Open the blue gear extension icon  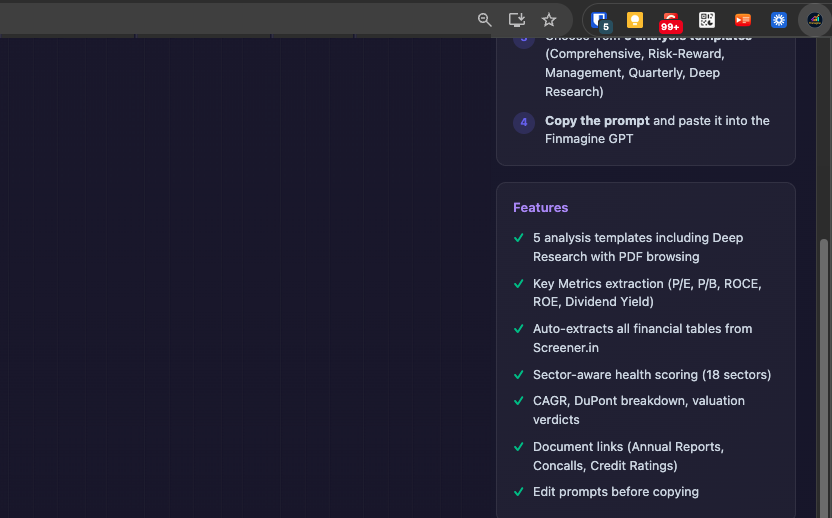(778, 20)
